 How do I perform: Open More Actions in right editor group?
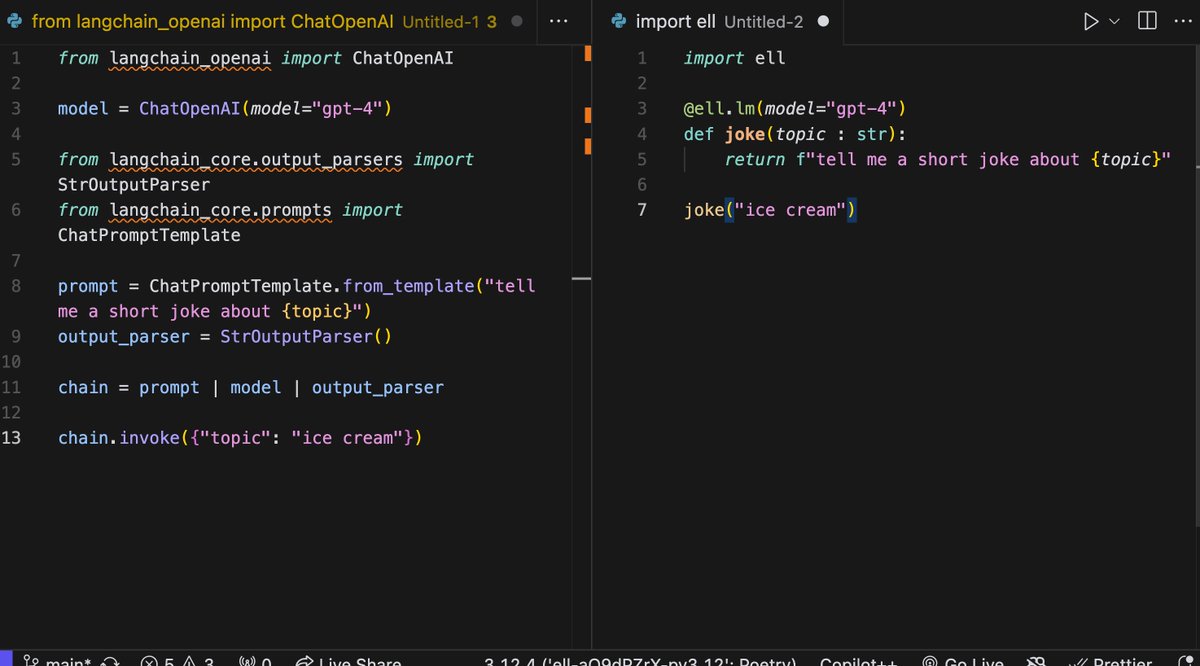click(x=1185, y=21)
